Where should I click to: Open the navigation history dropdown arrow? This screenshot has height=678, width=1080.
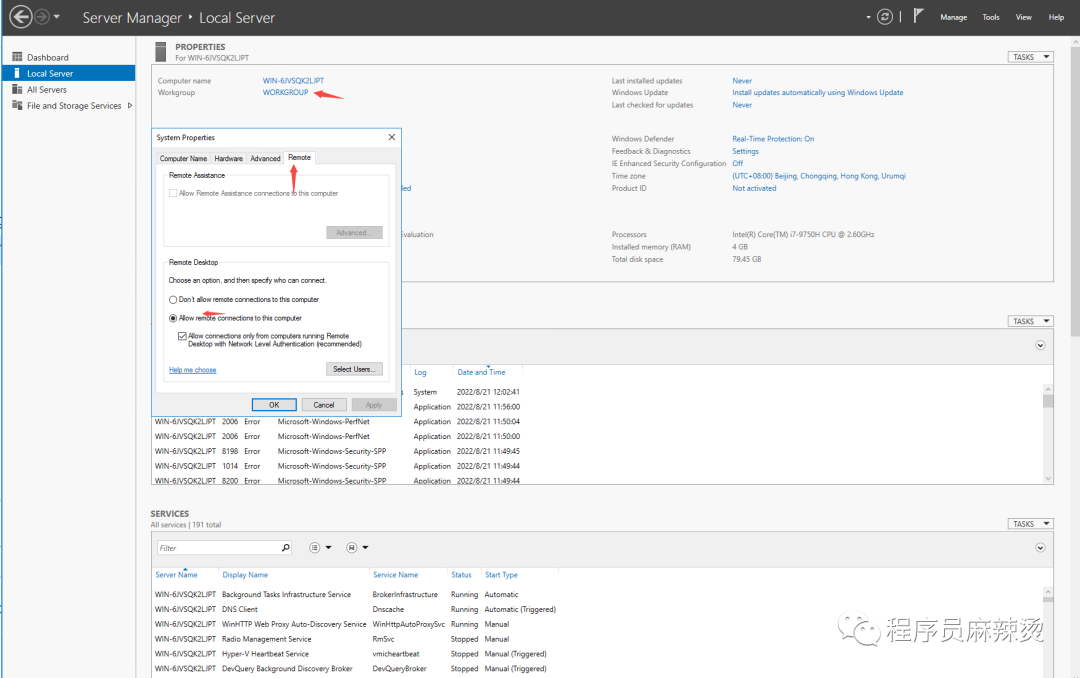[56, 17]
